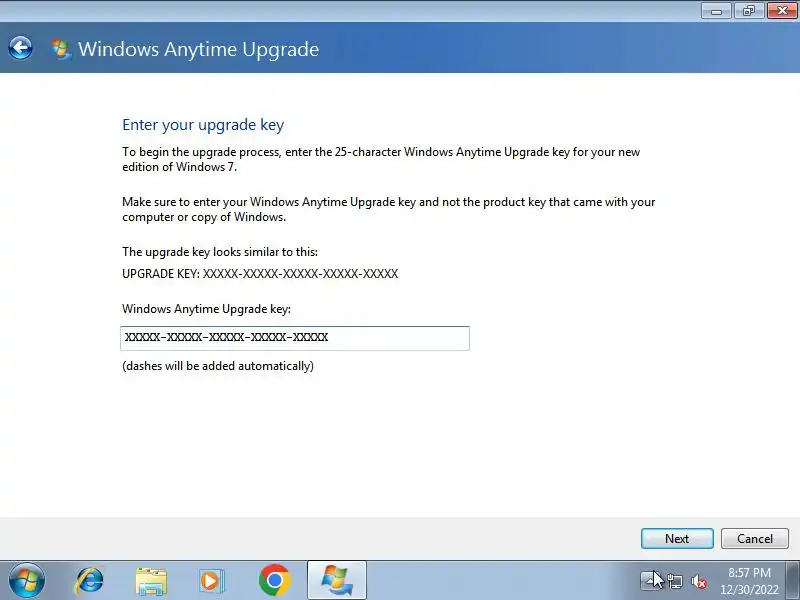Screen dimensions: 800x600
Task: Minimize the Anytime Upgrade window
Action: click(716, 10)
